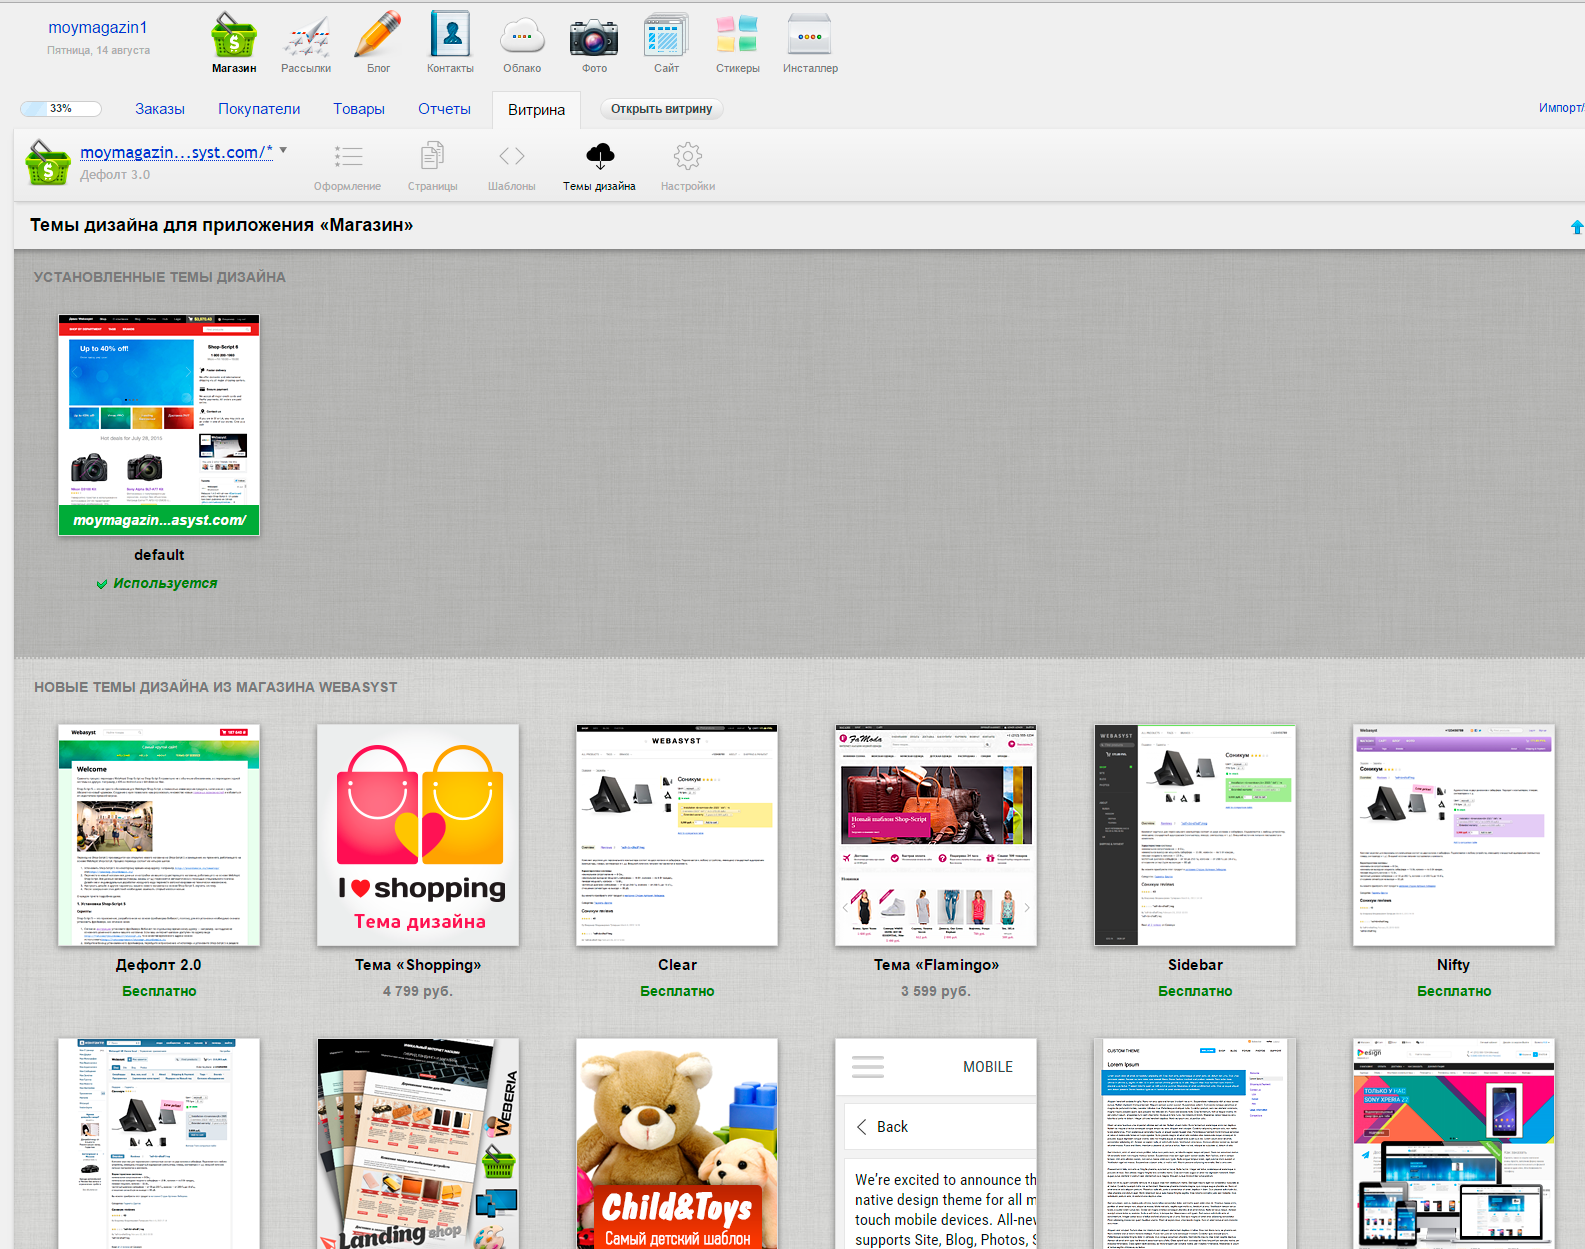Open the Flamingo theme thumbnail
The image size is (1585, 1249).
tap(936, 835)
